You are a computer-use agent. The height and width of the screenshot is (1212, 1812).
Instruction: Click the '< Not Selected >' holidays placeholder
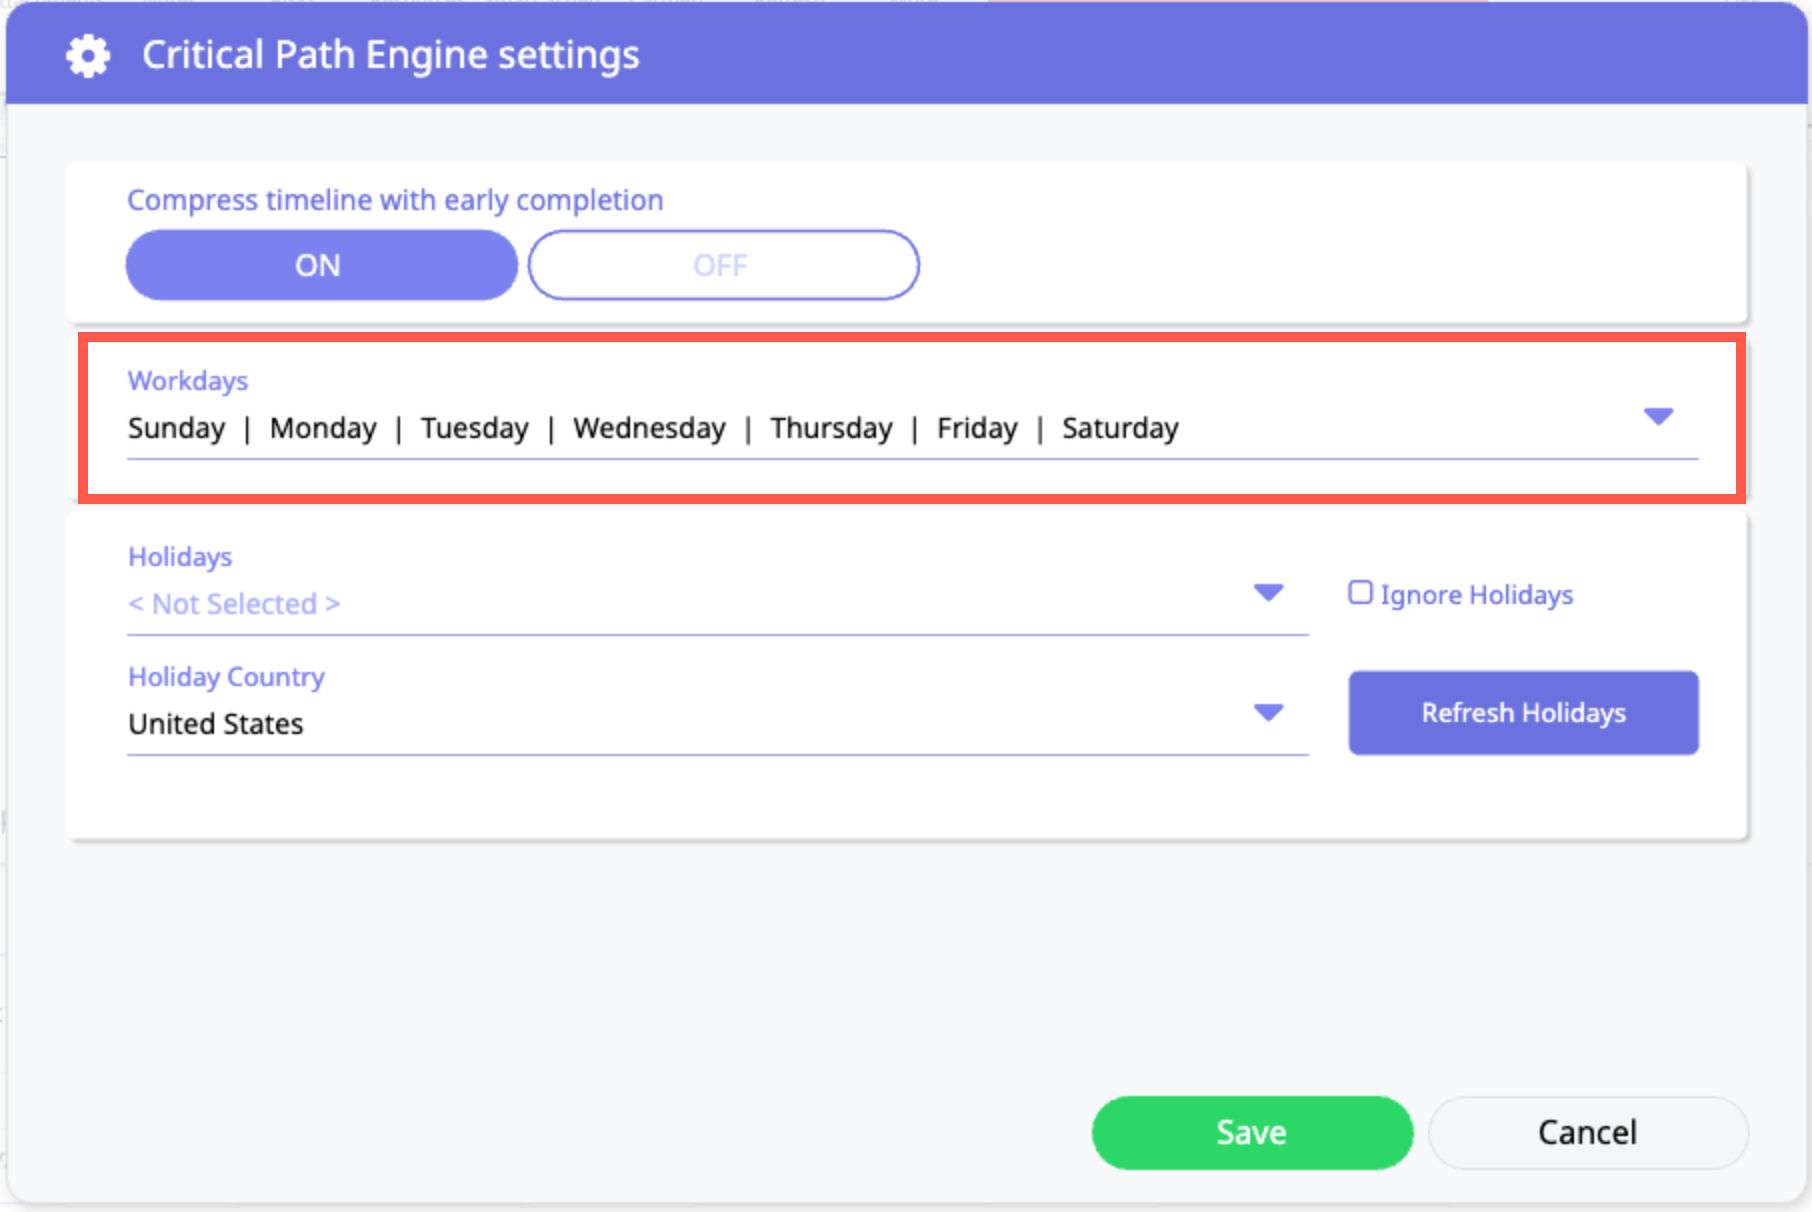pos(234,604)
